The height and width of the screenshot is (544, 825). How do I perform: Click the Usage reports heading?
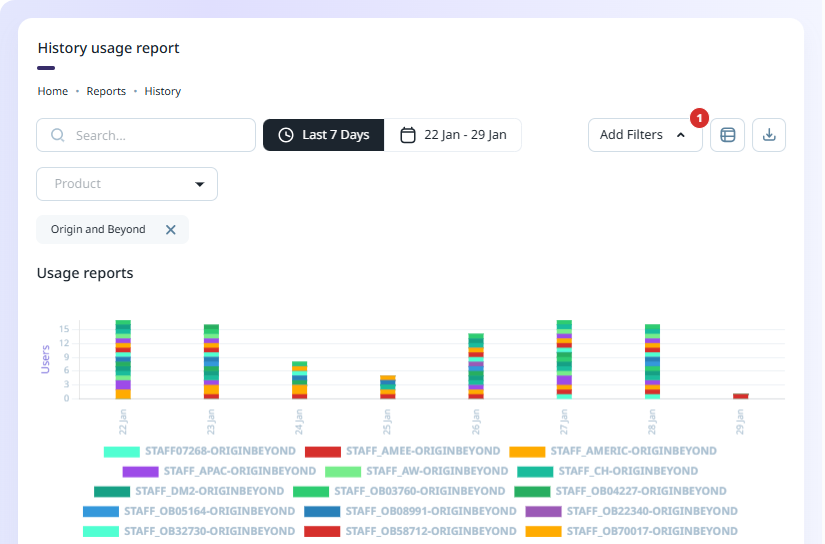pyautogui.click(x=85, y=274)
